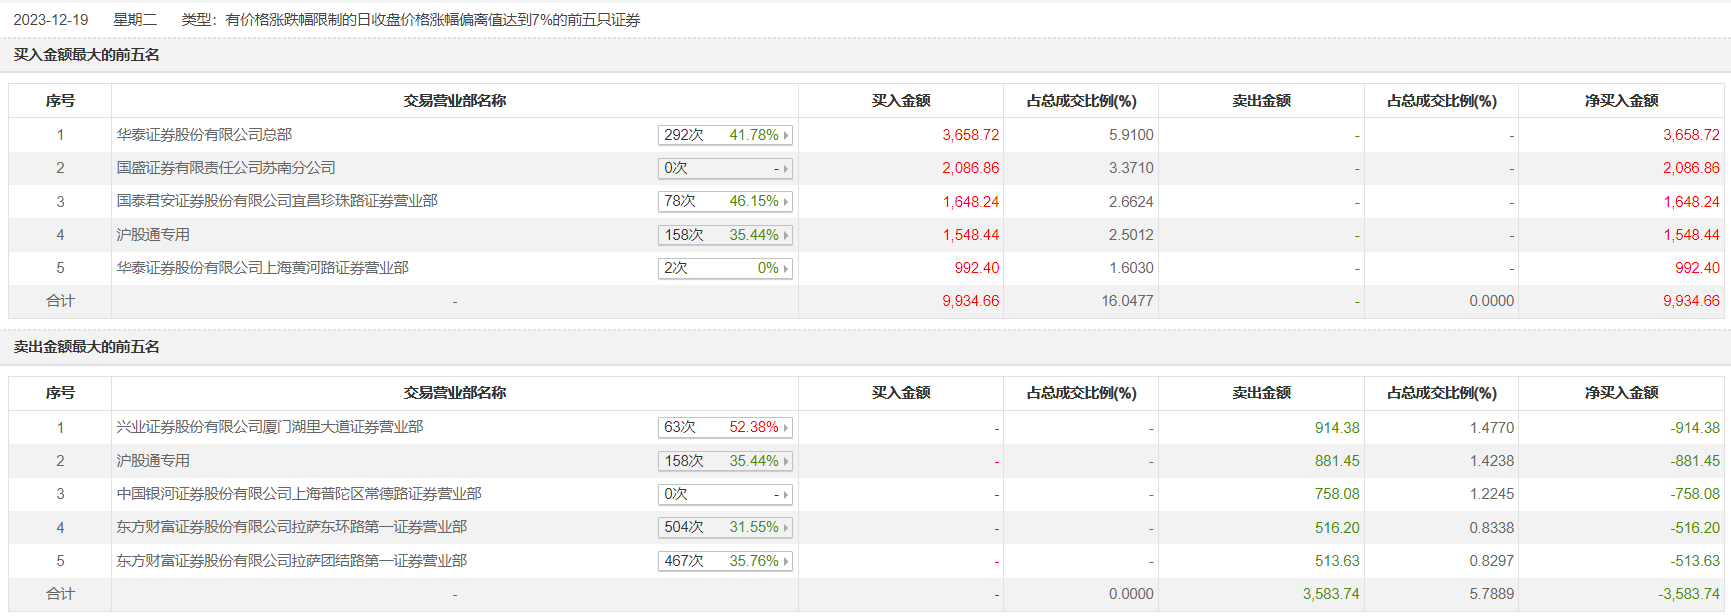Click the 华泰证券 上海黄河路证券营业部 link
Screen dimensions: 1731x616
click(x=262, y=268)
